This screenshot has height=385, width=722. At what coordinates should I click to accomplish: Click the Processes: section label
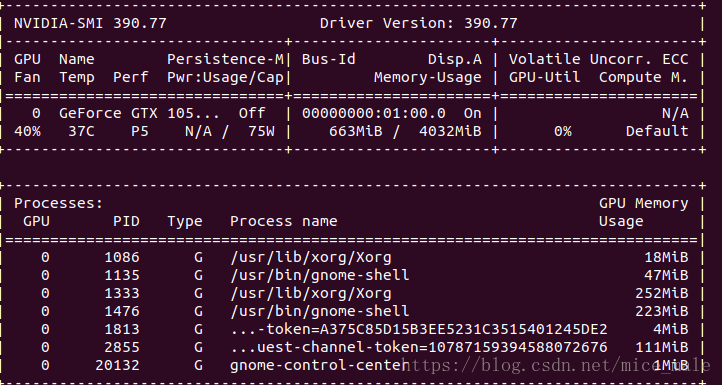pyautogui.click(x=58, y=203)
